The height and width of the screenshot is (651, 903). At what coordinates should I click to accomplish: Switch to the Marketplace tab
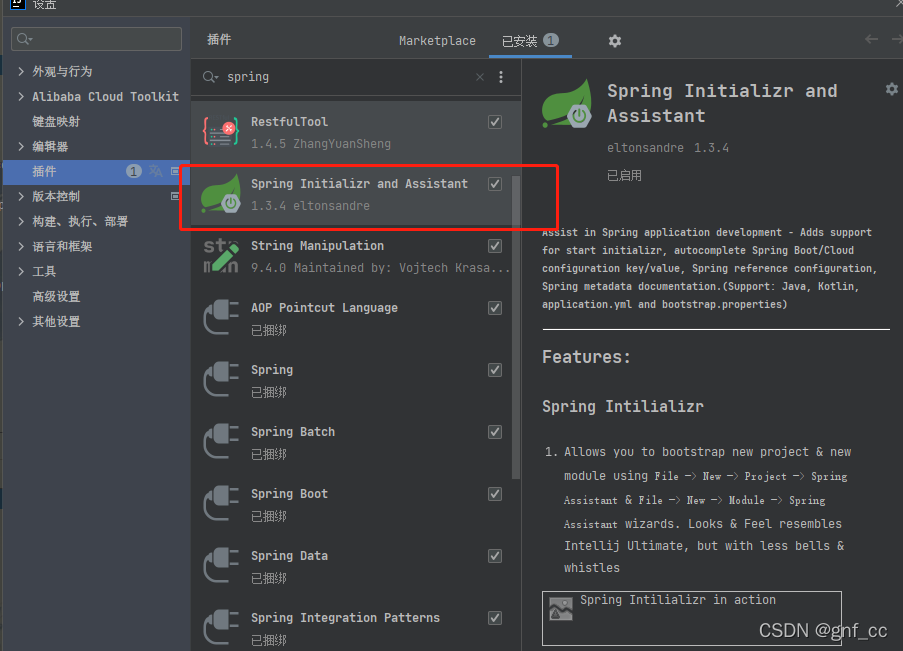437,41
